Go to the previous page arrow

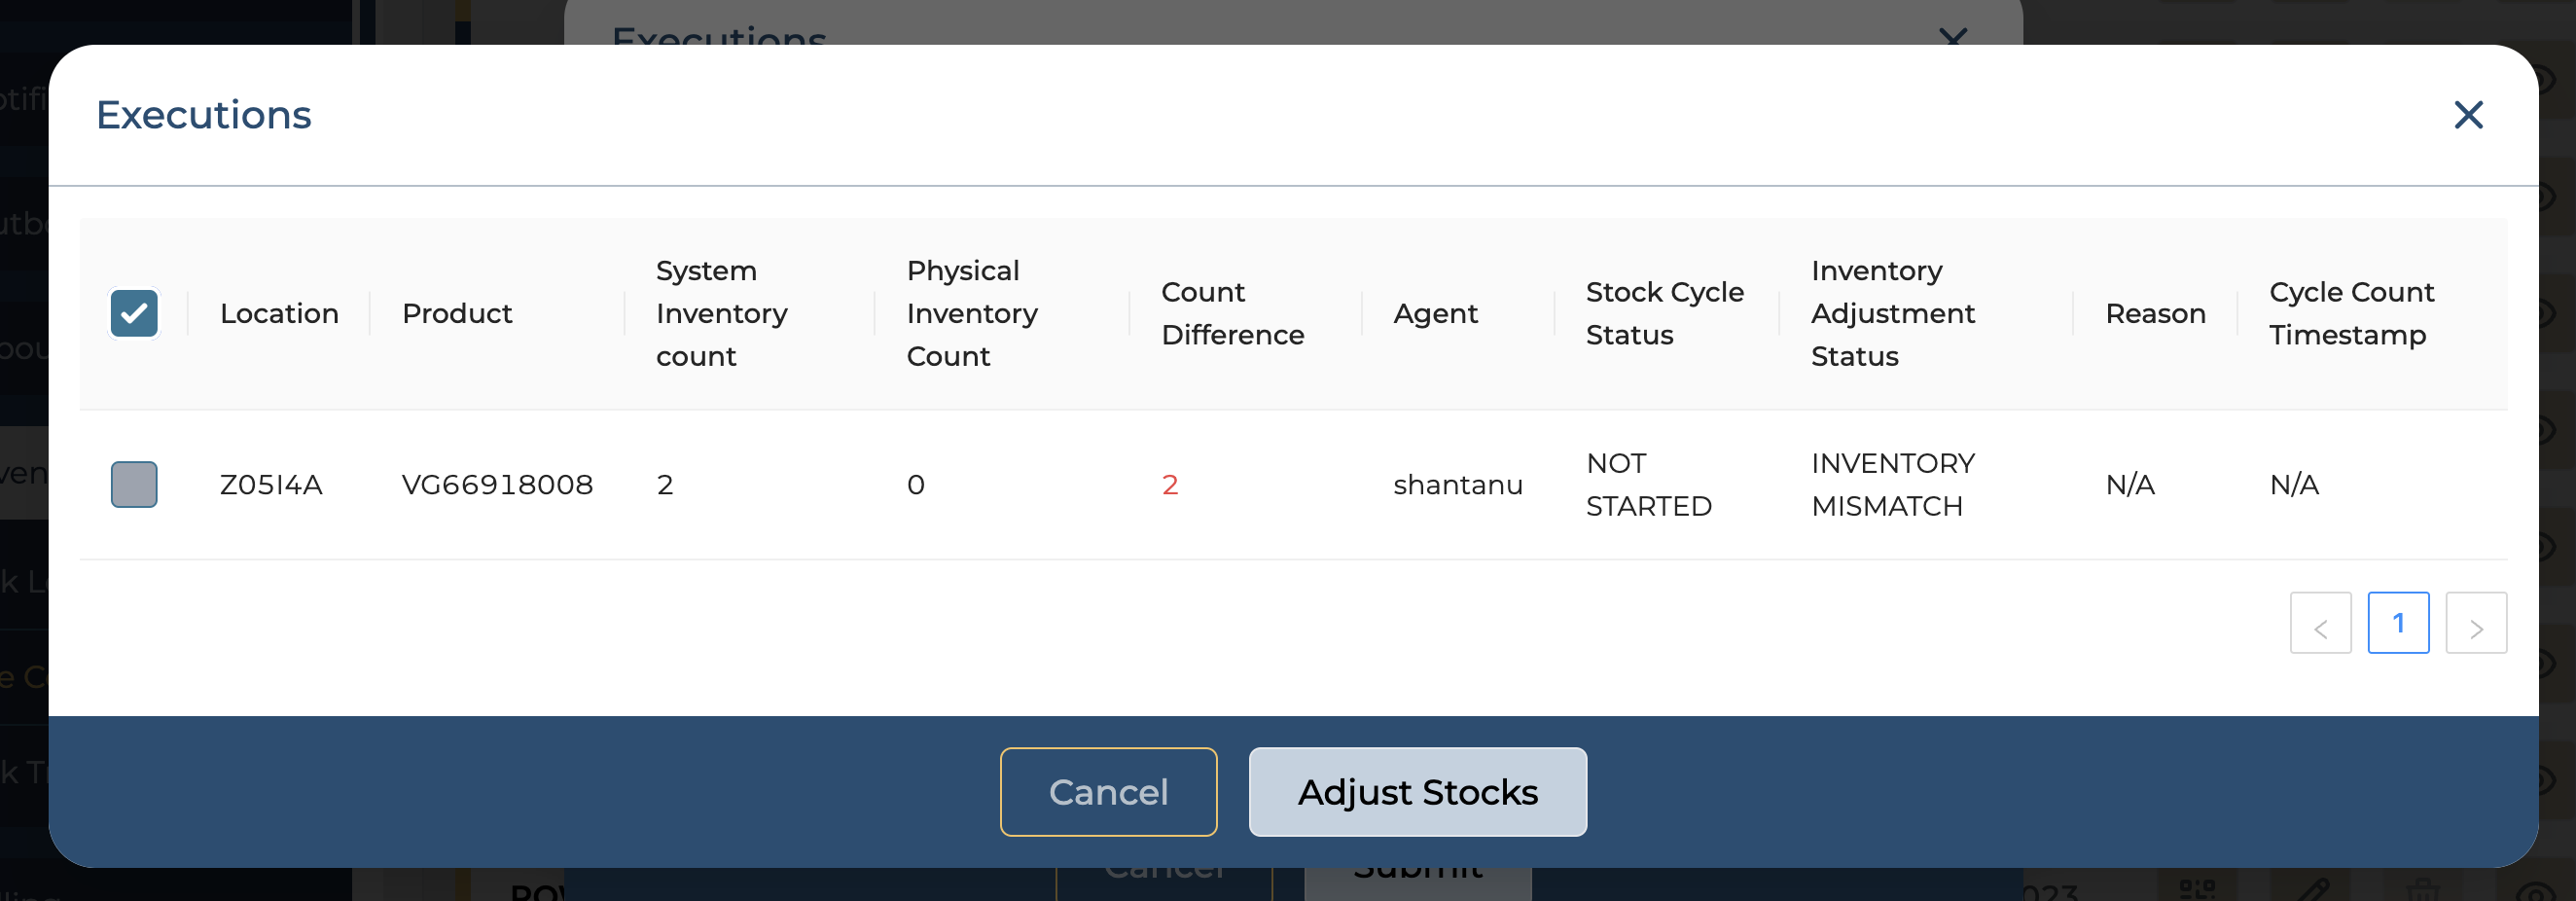2320,623
